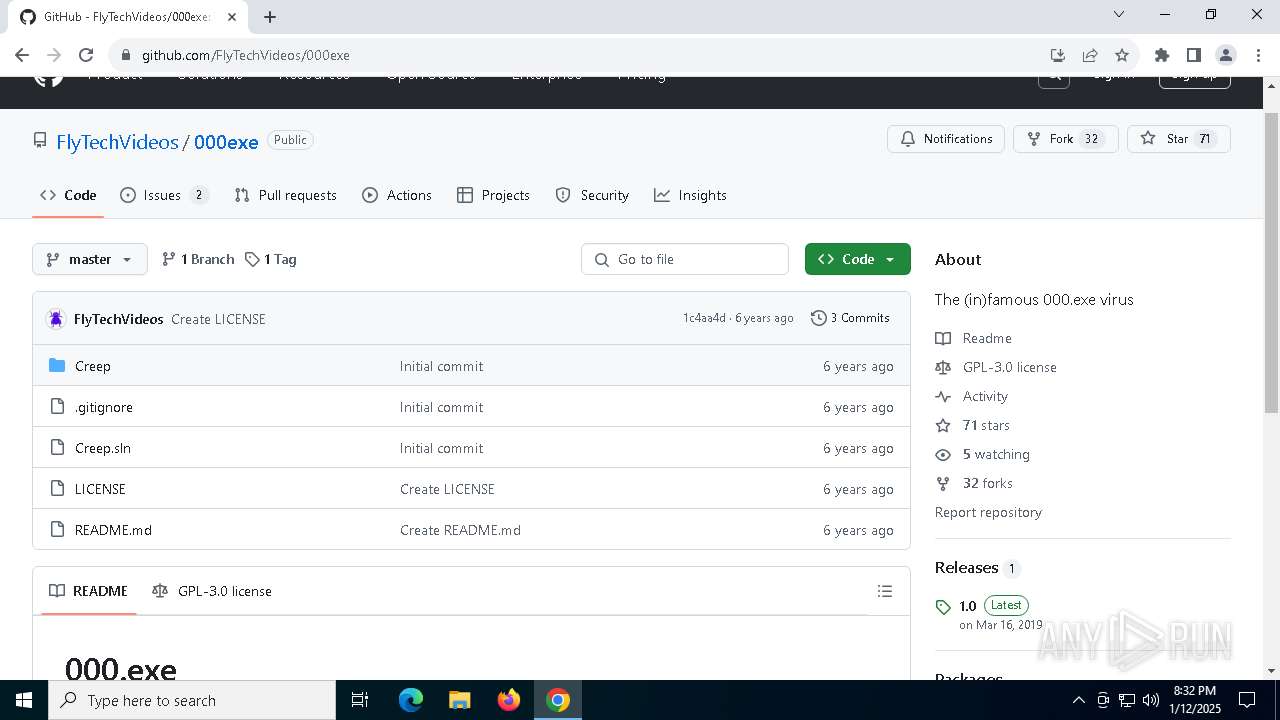Screen dimensions: 1280x720
Task: Click the Share this page icon
Action: point(1090,55)
